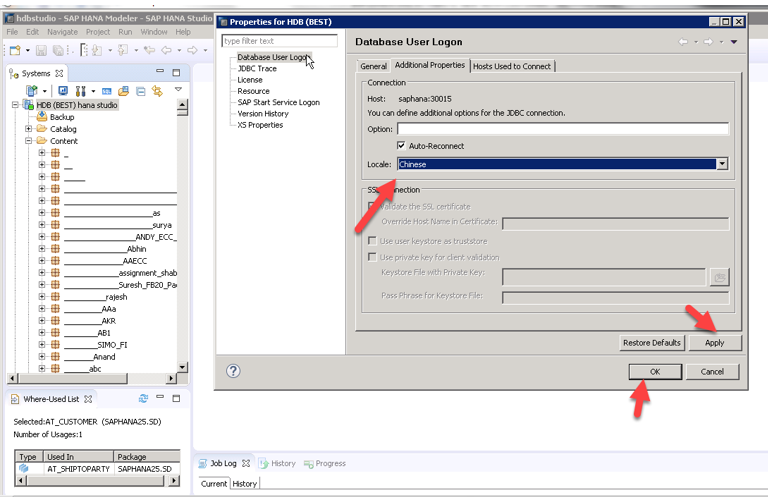
Task: Switch to the Hosts Used to Connect tab
Action: [512, 66]
